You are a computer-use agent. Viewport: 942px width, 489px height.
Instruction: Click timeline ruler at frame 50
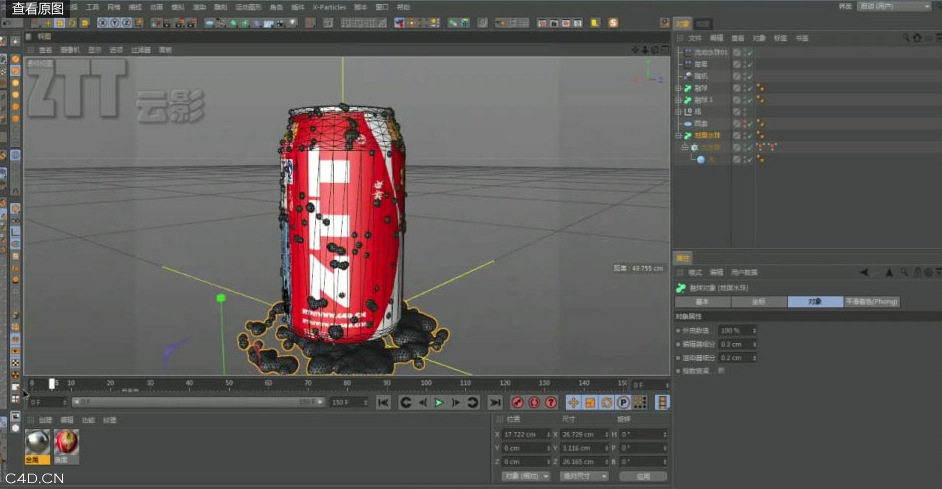pyautogui.click(x=229, y=383)
